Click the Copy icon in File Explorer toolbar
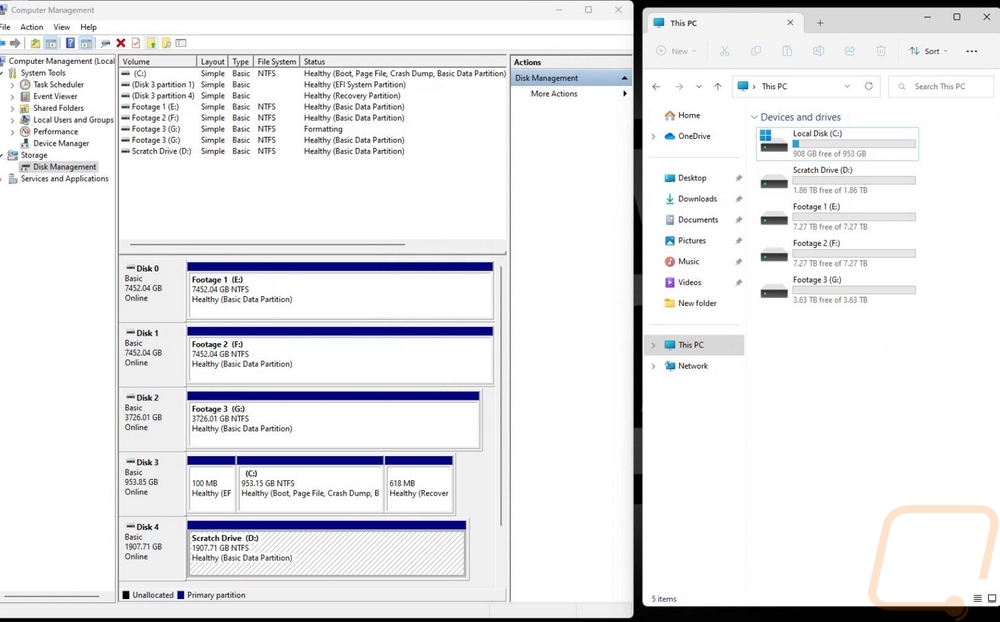Viewport: 1000px width, 622px height. [756, 51]
